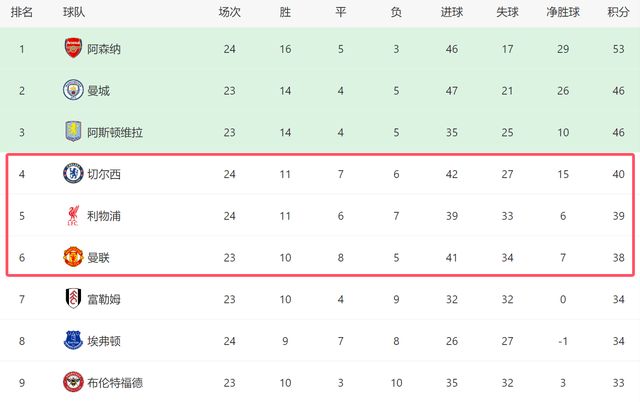Click the Chelsea club crest icon

tap(73, 174)
